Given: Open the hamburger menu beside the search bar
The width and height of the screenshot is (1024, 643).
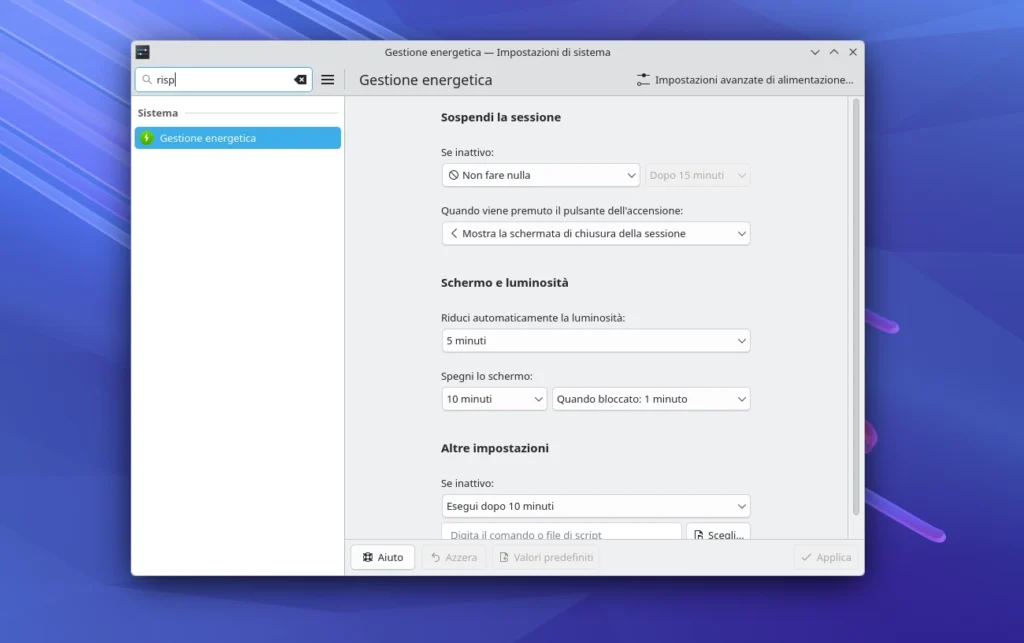Looking at the screenshot, I should (328, 79).
